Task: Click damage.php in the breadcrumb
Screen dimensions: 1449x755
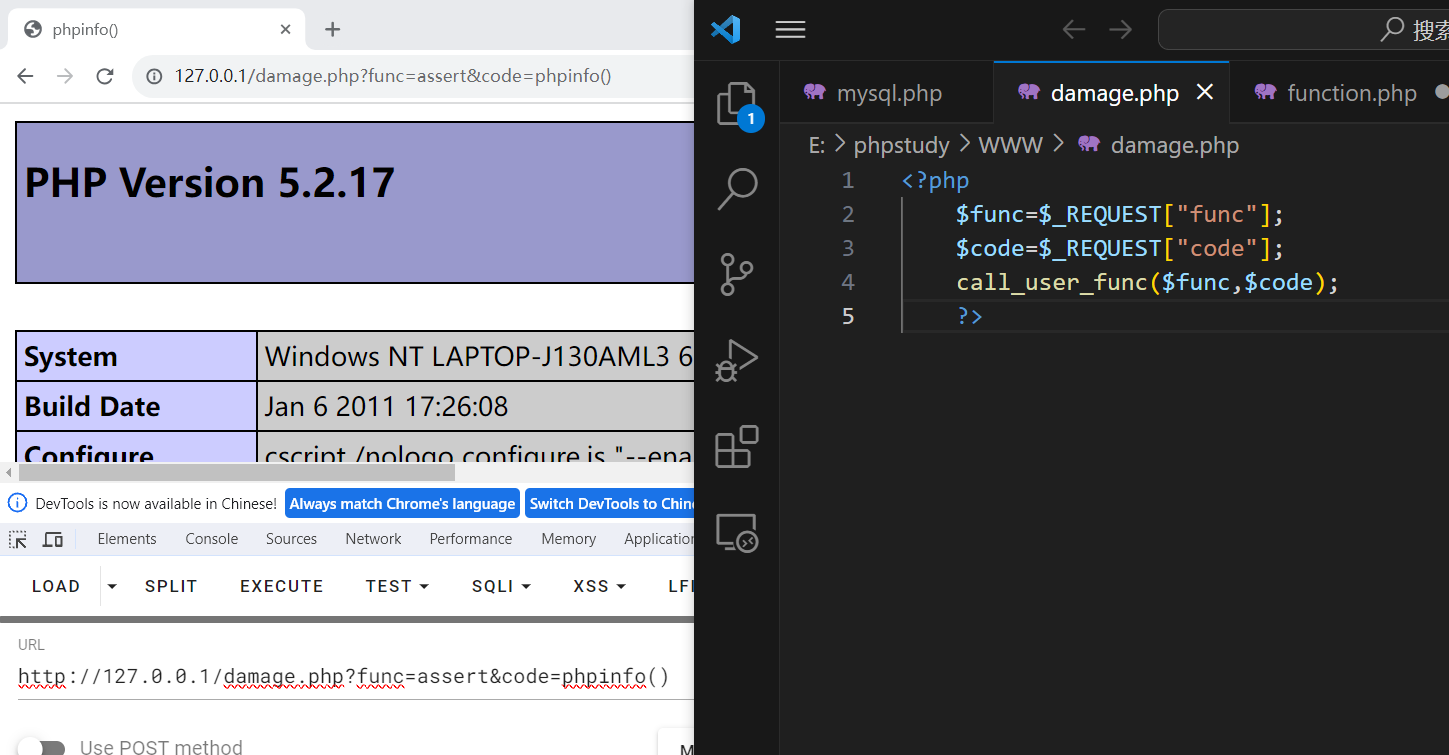Action: (x=1174, y=145)
